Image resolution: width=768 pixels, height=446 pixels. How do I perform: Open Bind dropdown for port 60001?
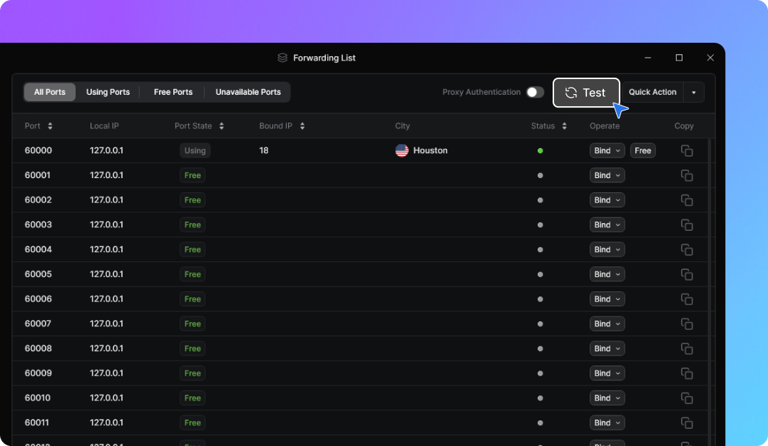click(x=607, y=175)
